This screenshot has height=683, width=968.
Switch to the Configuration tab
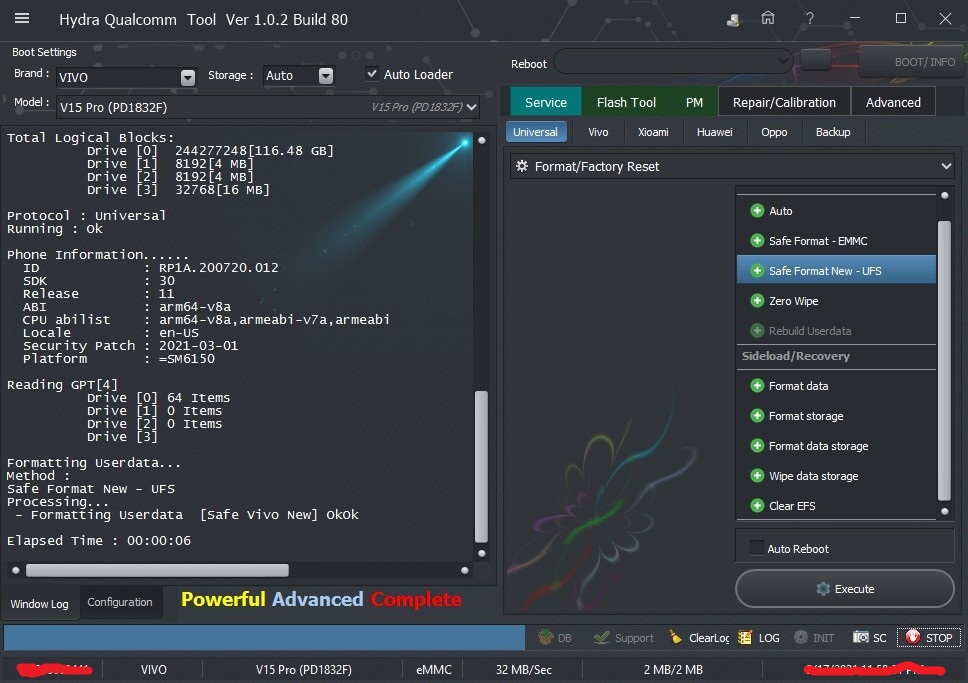click(120, 602)
